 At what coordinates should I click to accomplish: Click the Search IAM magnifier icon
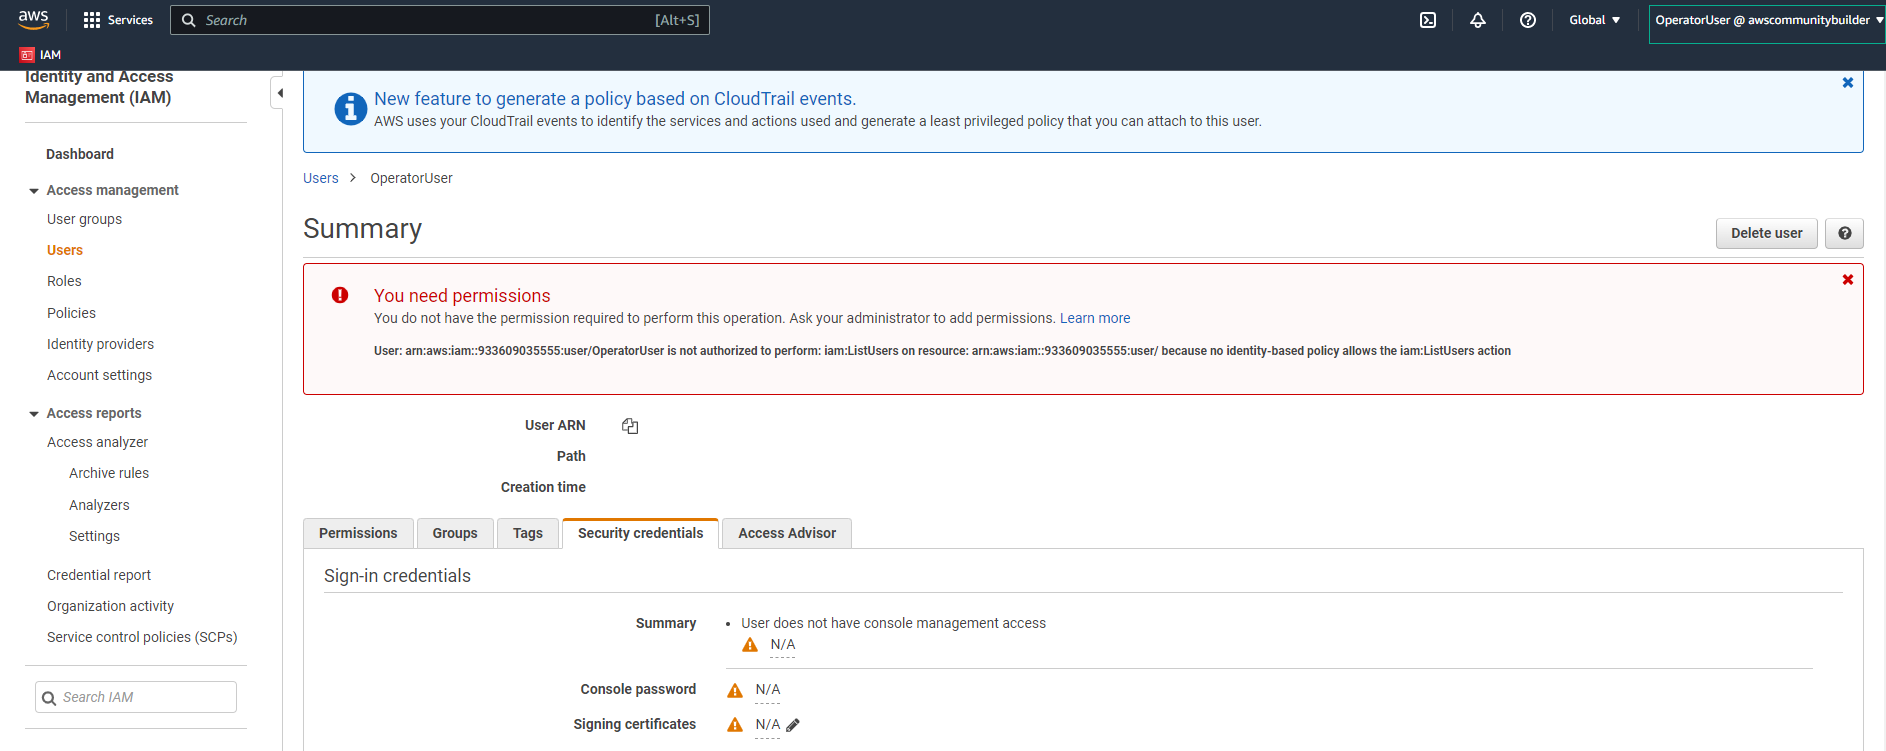[x=49, y=698]
